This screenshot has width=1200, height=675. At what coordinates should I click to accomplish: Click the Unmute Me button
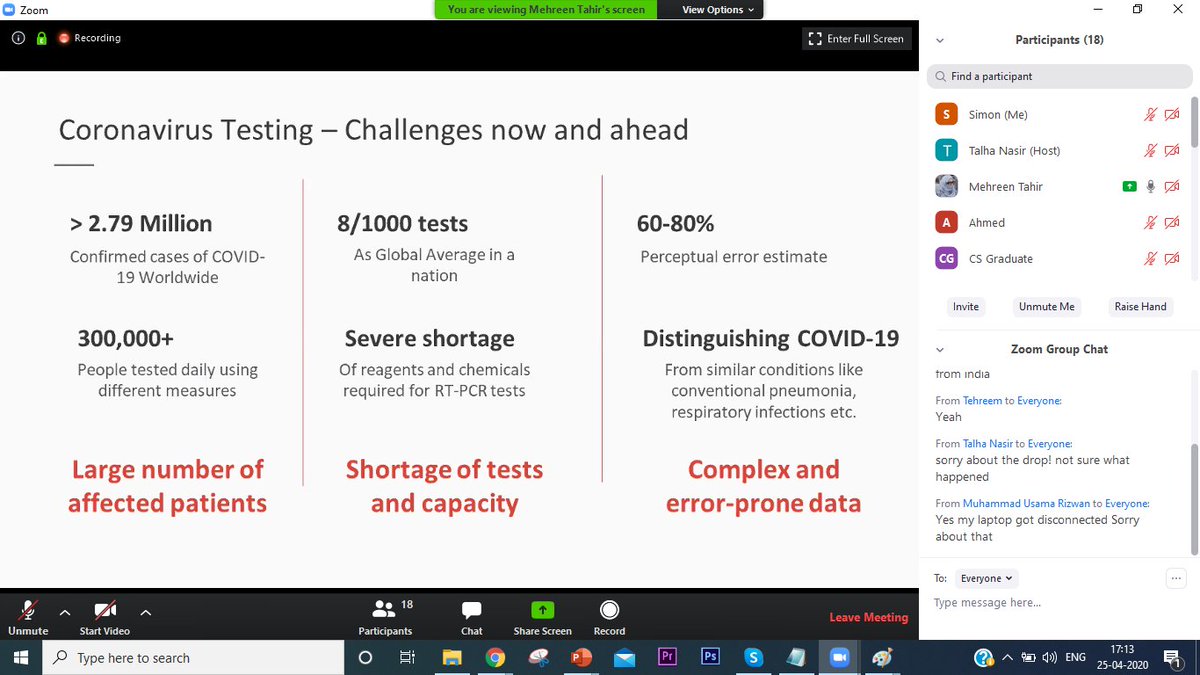click(1046, 306)
